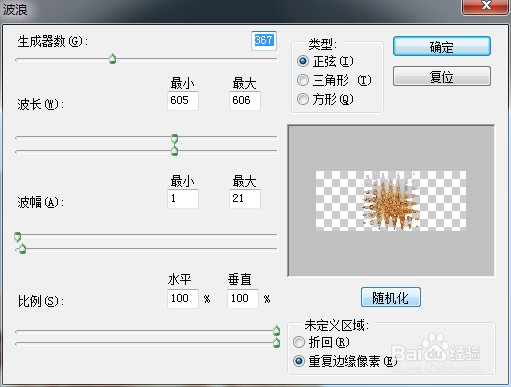Close the 波浪 dialog window
This screenshot has width=511, height=387.
(486, 6)
